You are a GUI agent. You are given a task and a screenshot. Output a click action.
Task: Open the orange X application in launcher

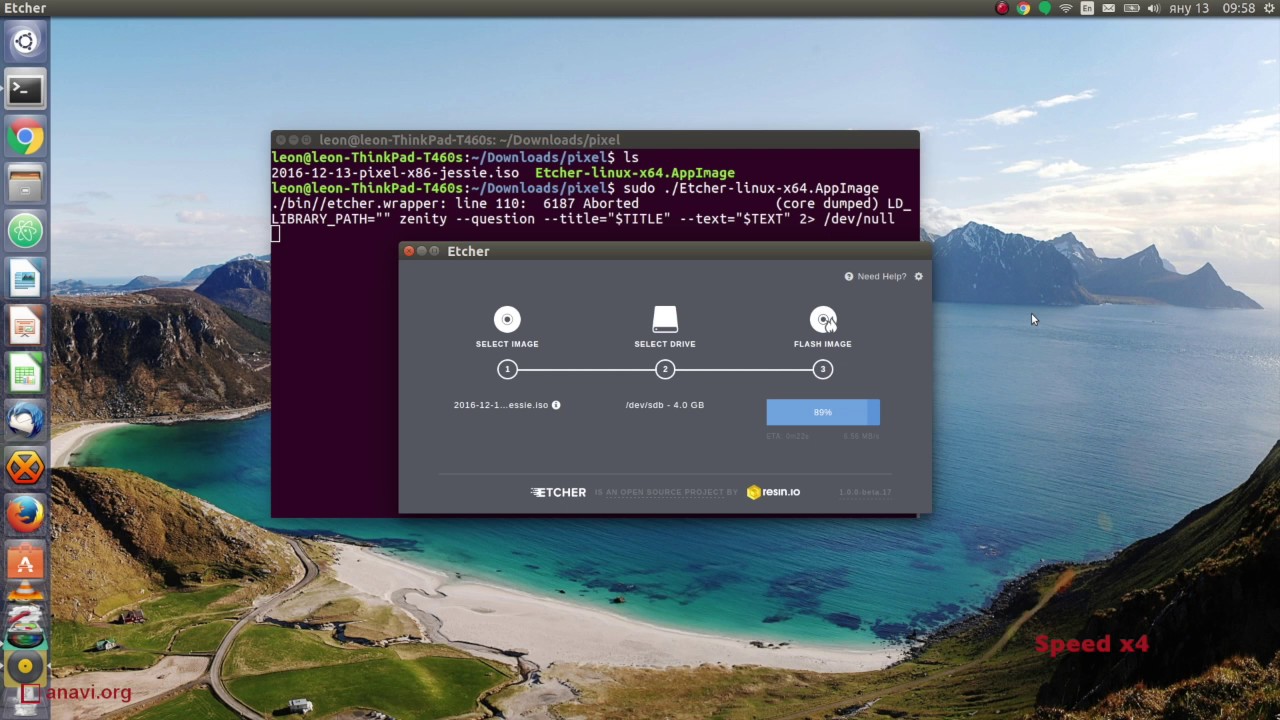tap(25, 467)
